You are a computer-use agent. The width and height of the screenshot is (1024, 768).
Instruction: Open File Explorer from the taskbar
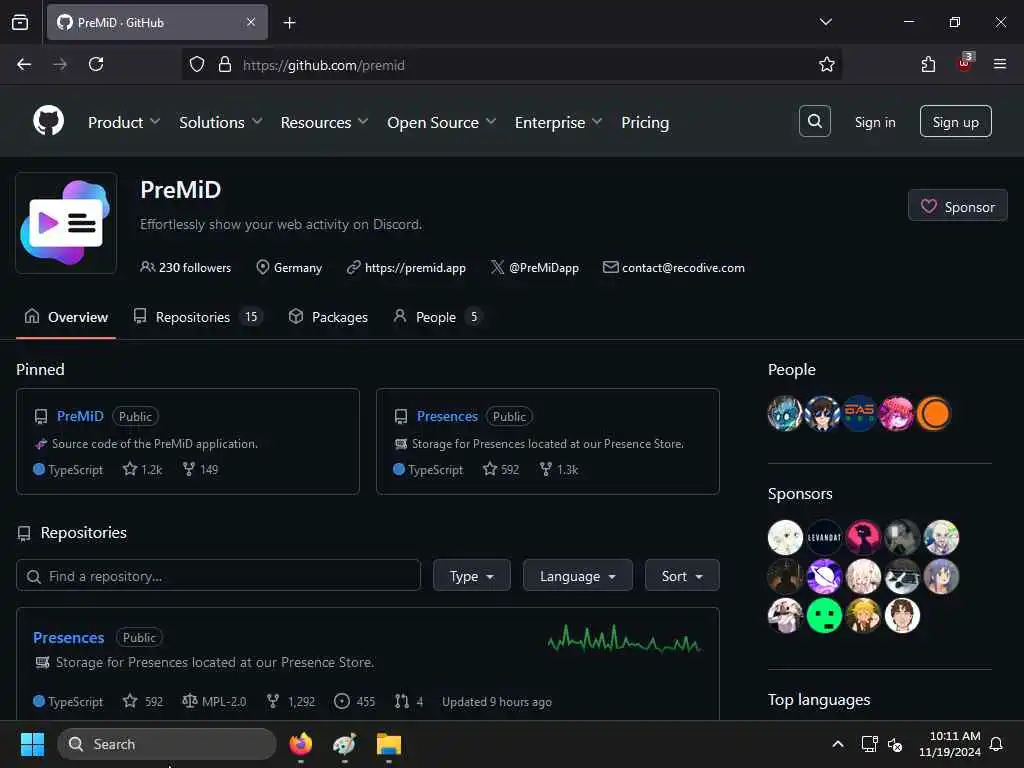click(389, 744)
